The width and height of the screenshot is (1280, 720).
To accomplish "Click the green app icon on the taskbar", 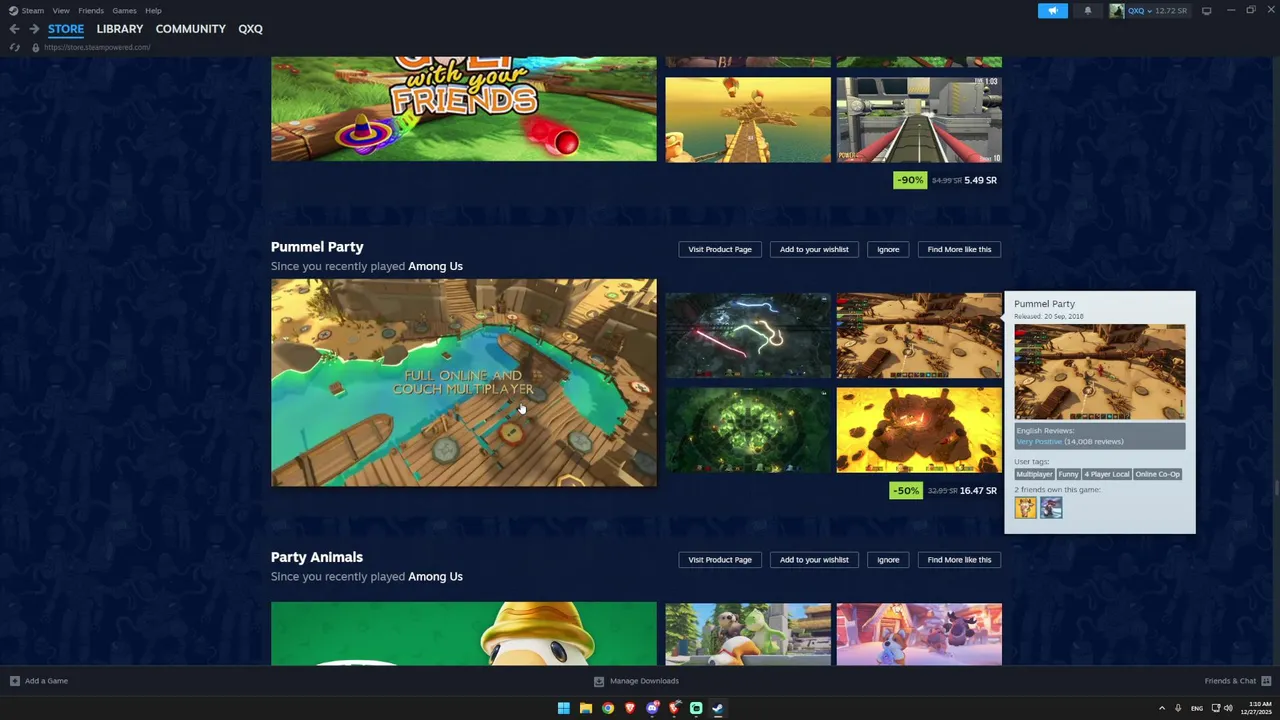I will [x=696, y=708].
